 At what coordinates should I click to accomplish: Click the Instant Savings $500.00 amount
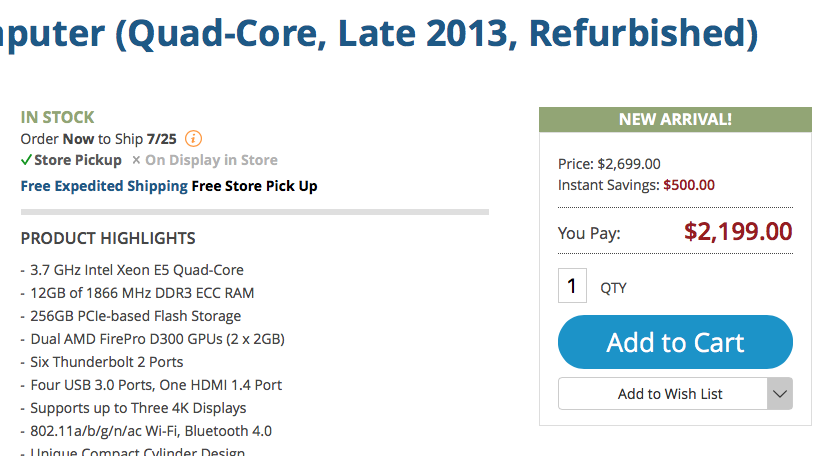(x=689, y=185)
